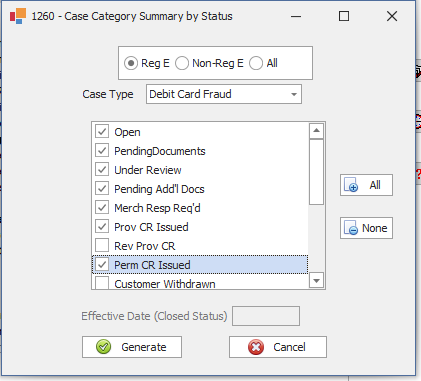Click the Generate button
This screenshot has height=381, width=421.
pyautogui.click(x=132, y=347)
